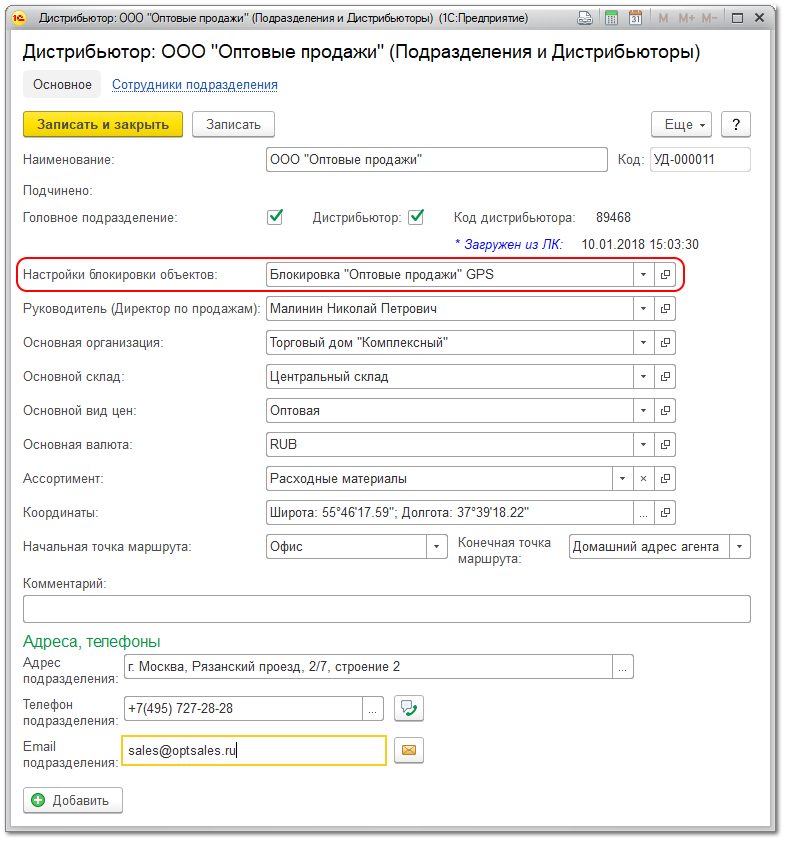Open the calculator icon in title bar
This screenshot has width=785, height=841.
point(611,18)
